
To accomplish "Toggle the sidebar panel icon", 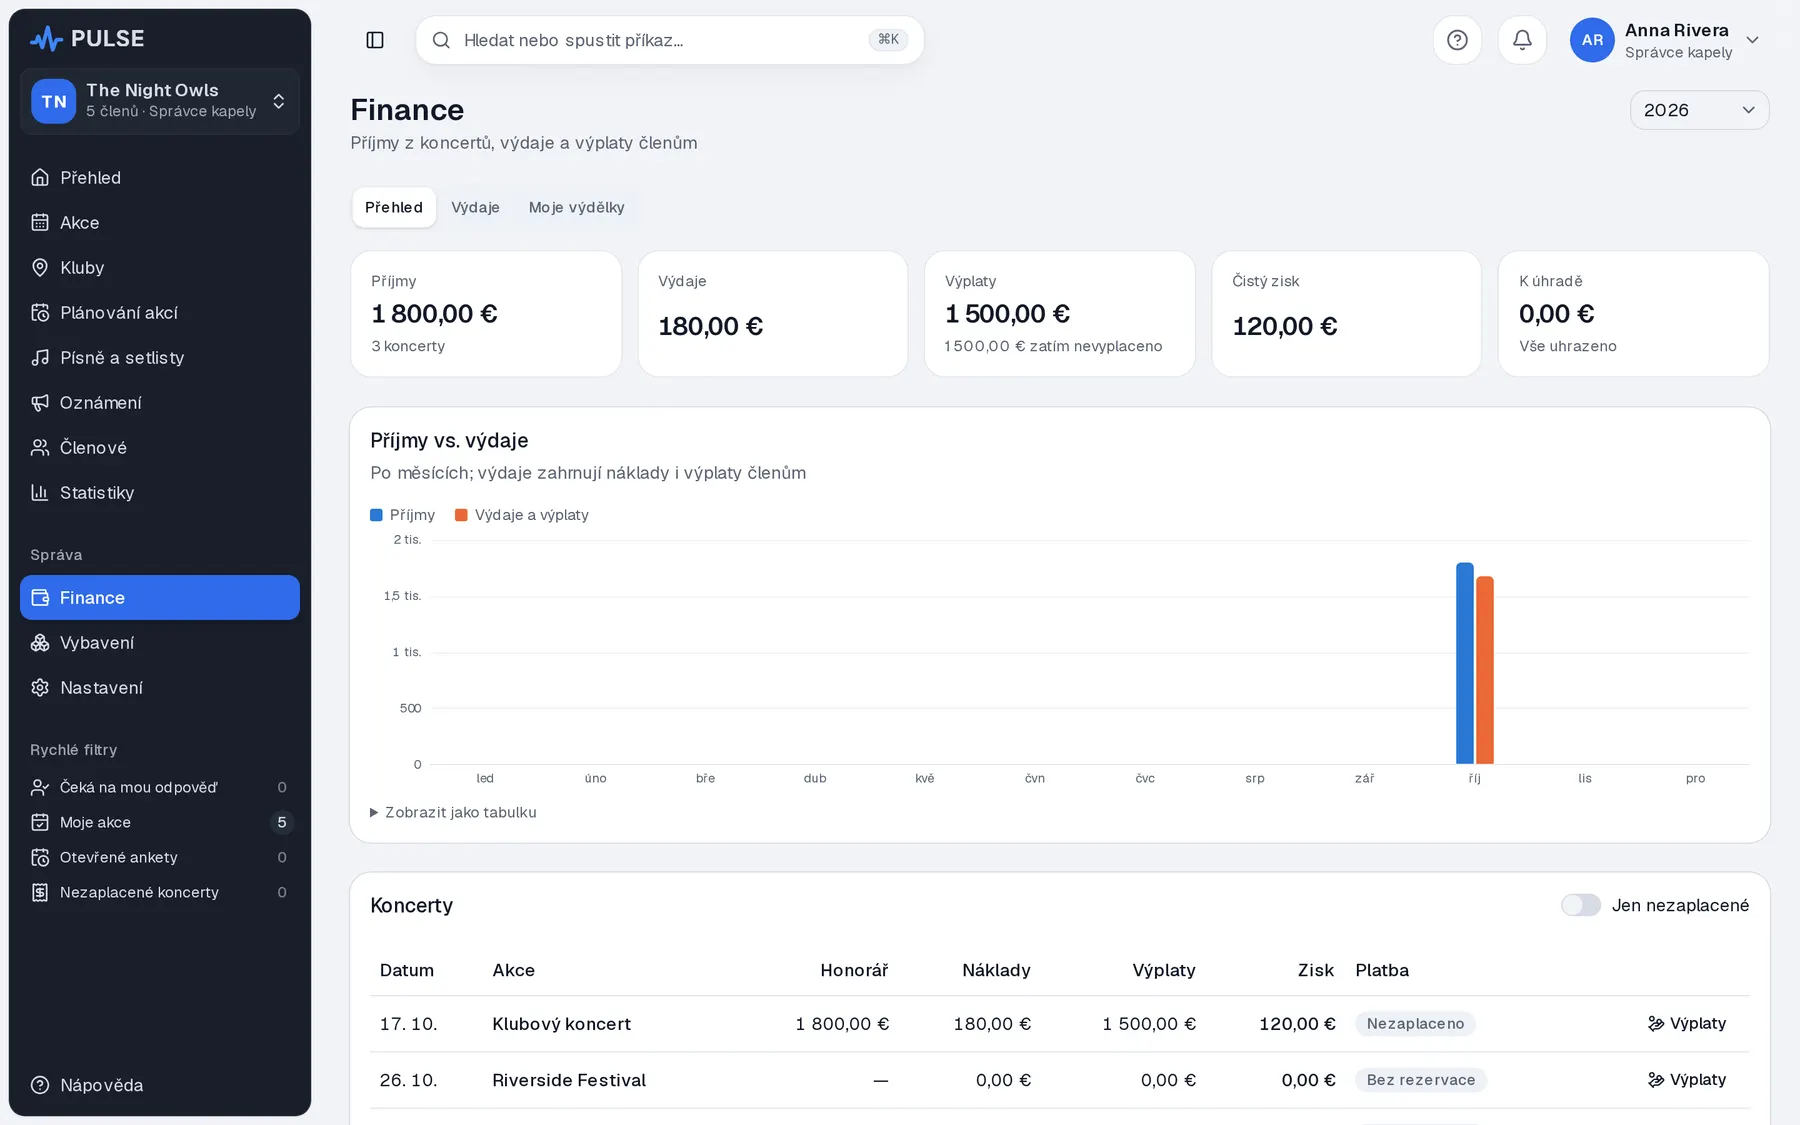I will [x=375, y=40].
